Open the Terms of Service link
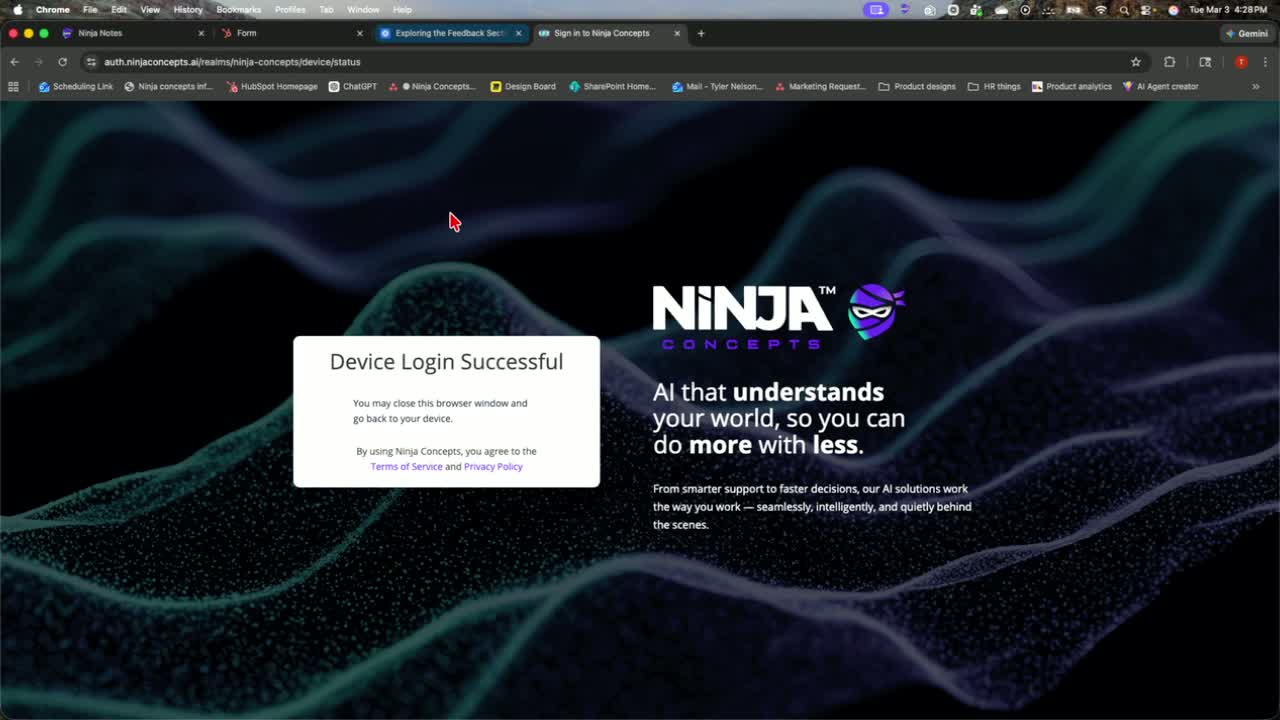 click(406, 467)
